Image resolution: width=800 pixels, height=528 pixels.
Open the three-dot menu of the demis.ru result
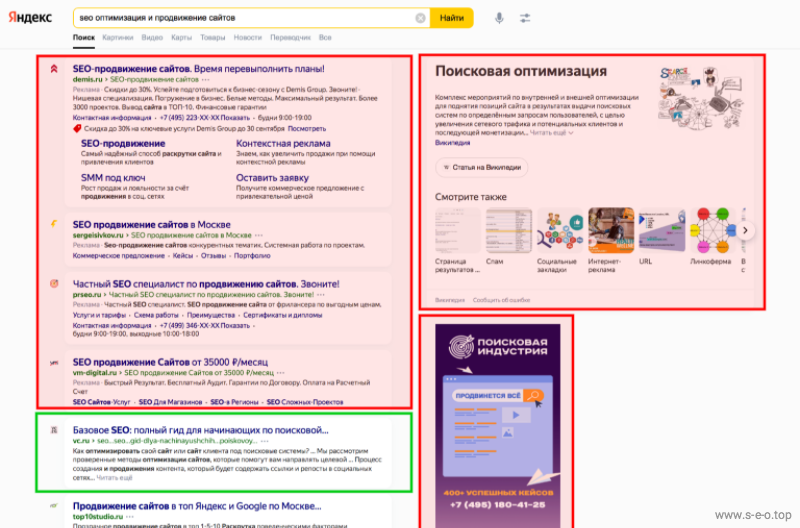[x=205, y=80]
